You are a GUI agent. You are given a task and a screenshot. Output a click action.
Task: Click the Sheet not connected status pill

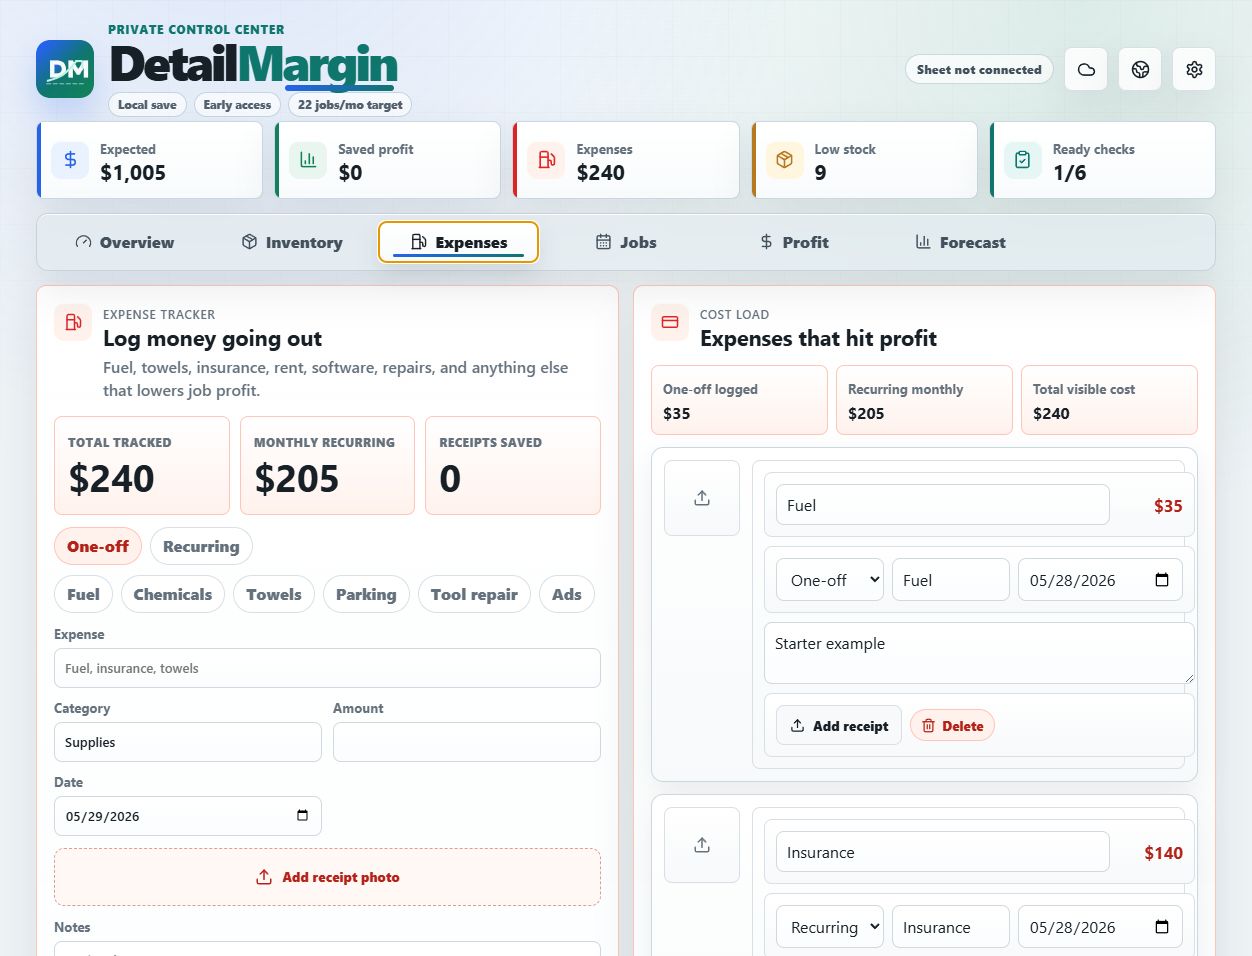979,69
